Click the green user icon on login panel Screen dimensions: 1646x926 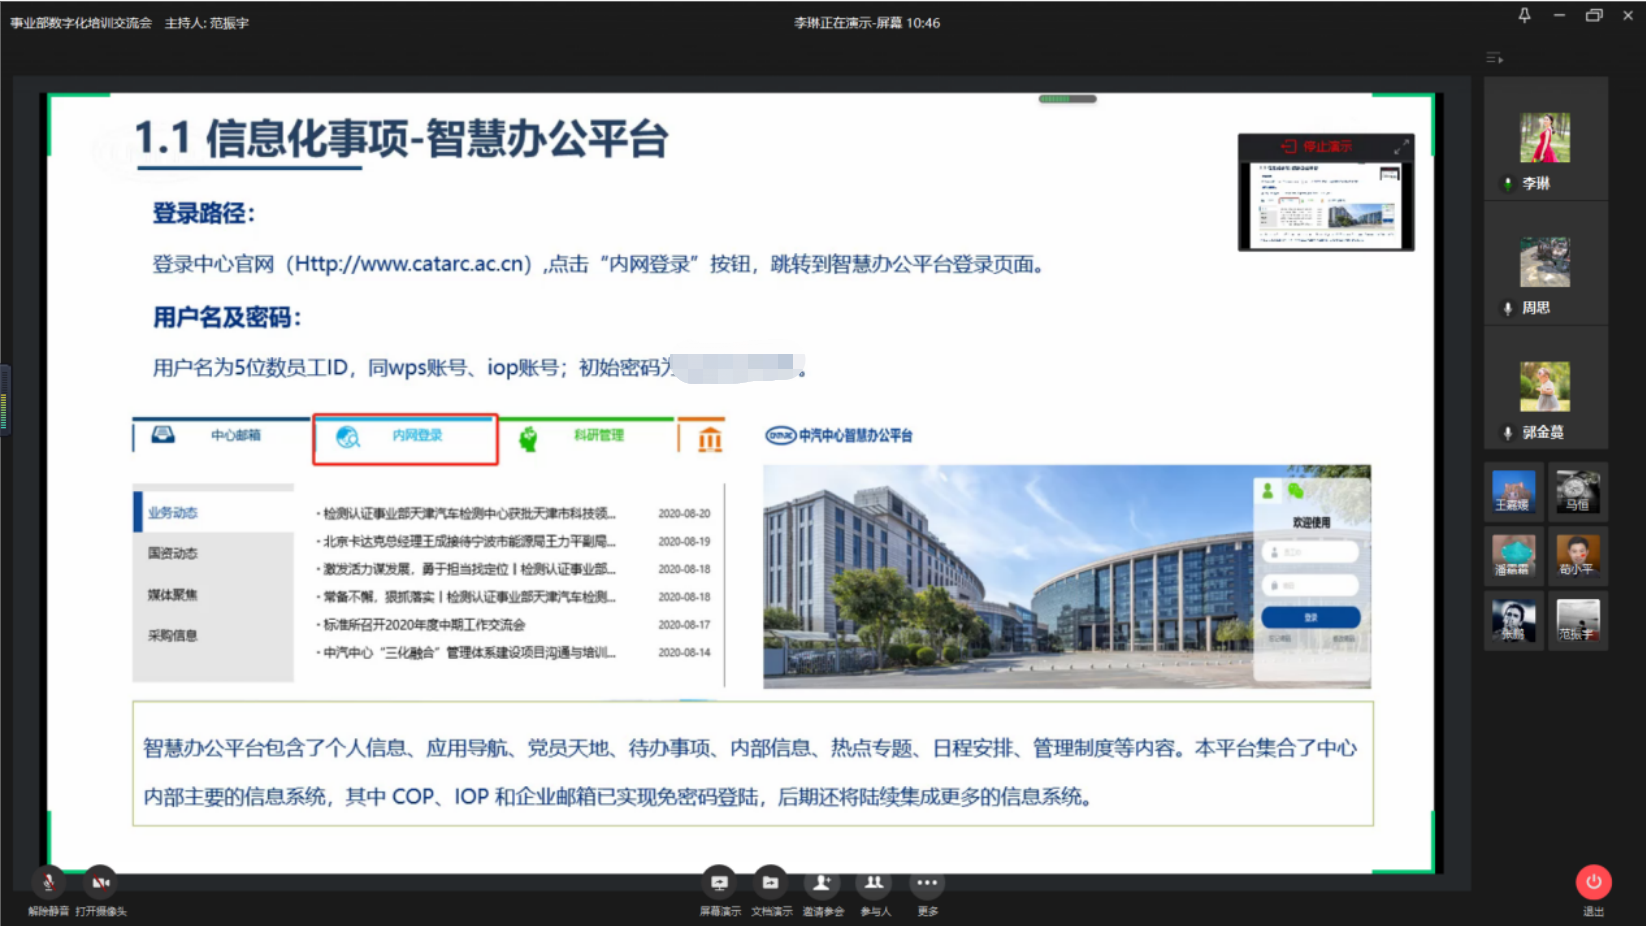pyautogui.click(x=1268, y=491)
